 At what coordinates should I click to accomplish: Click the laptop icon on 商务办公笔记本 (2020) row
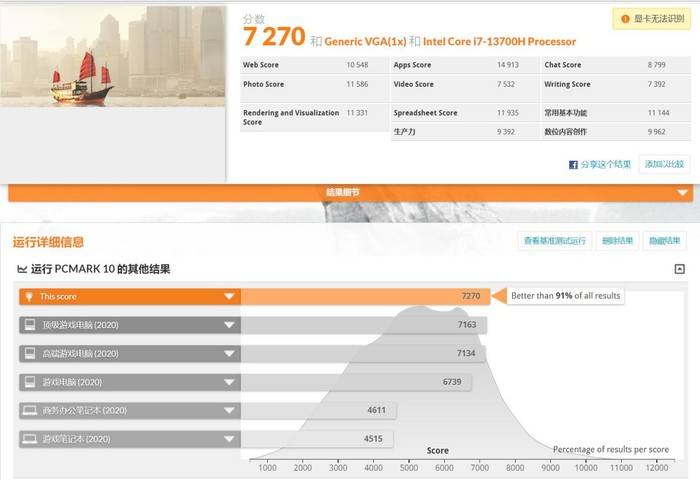click(x=30, y=410)
